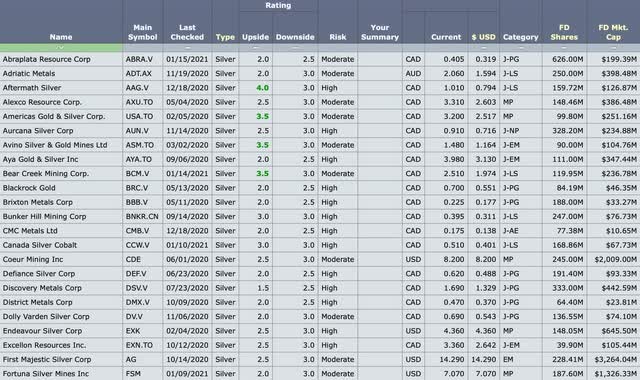This screenshot has height=380, width=640.
Task: Click the BNKR.CN symbol cell
Action: click(142, 216)
